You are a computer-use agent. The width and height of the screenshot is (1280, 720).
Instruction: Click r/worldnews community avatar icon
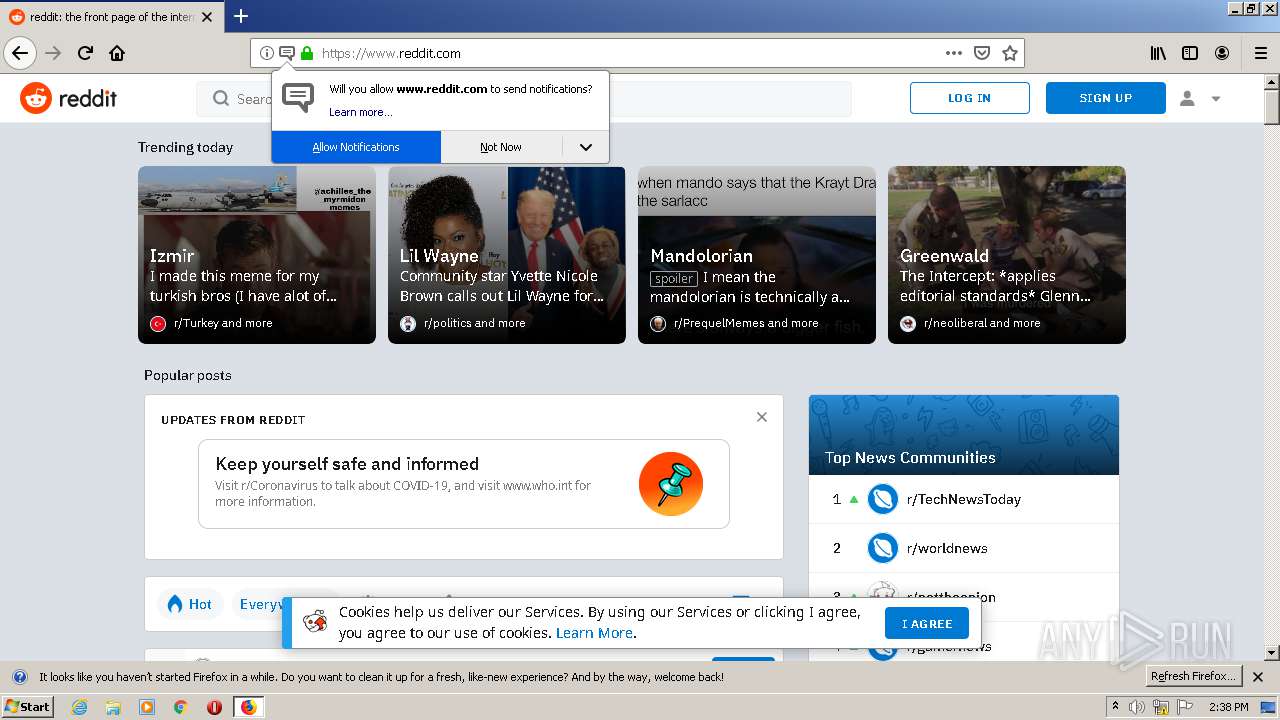pos(883,548)
